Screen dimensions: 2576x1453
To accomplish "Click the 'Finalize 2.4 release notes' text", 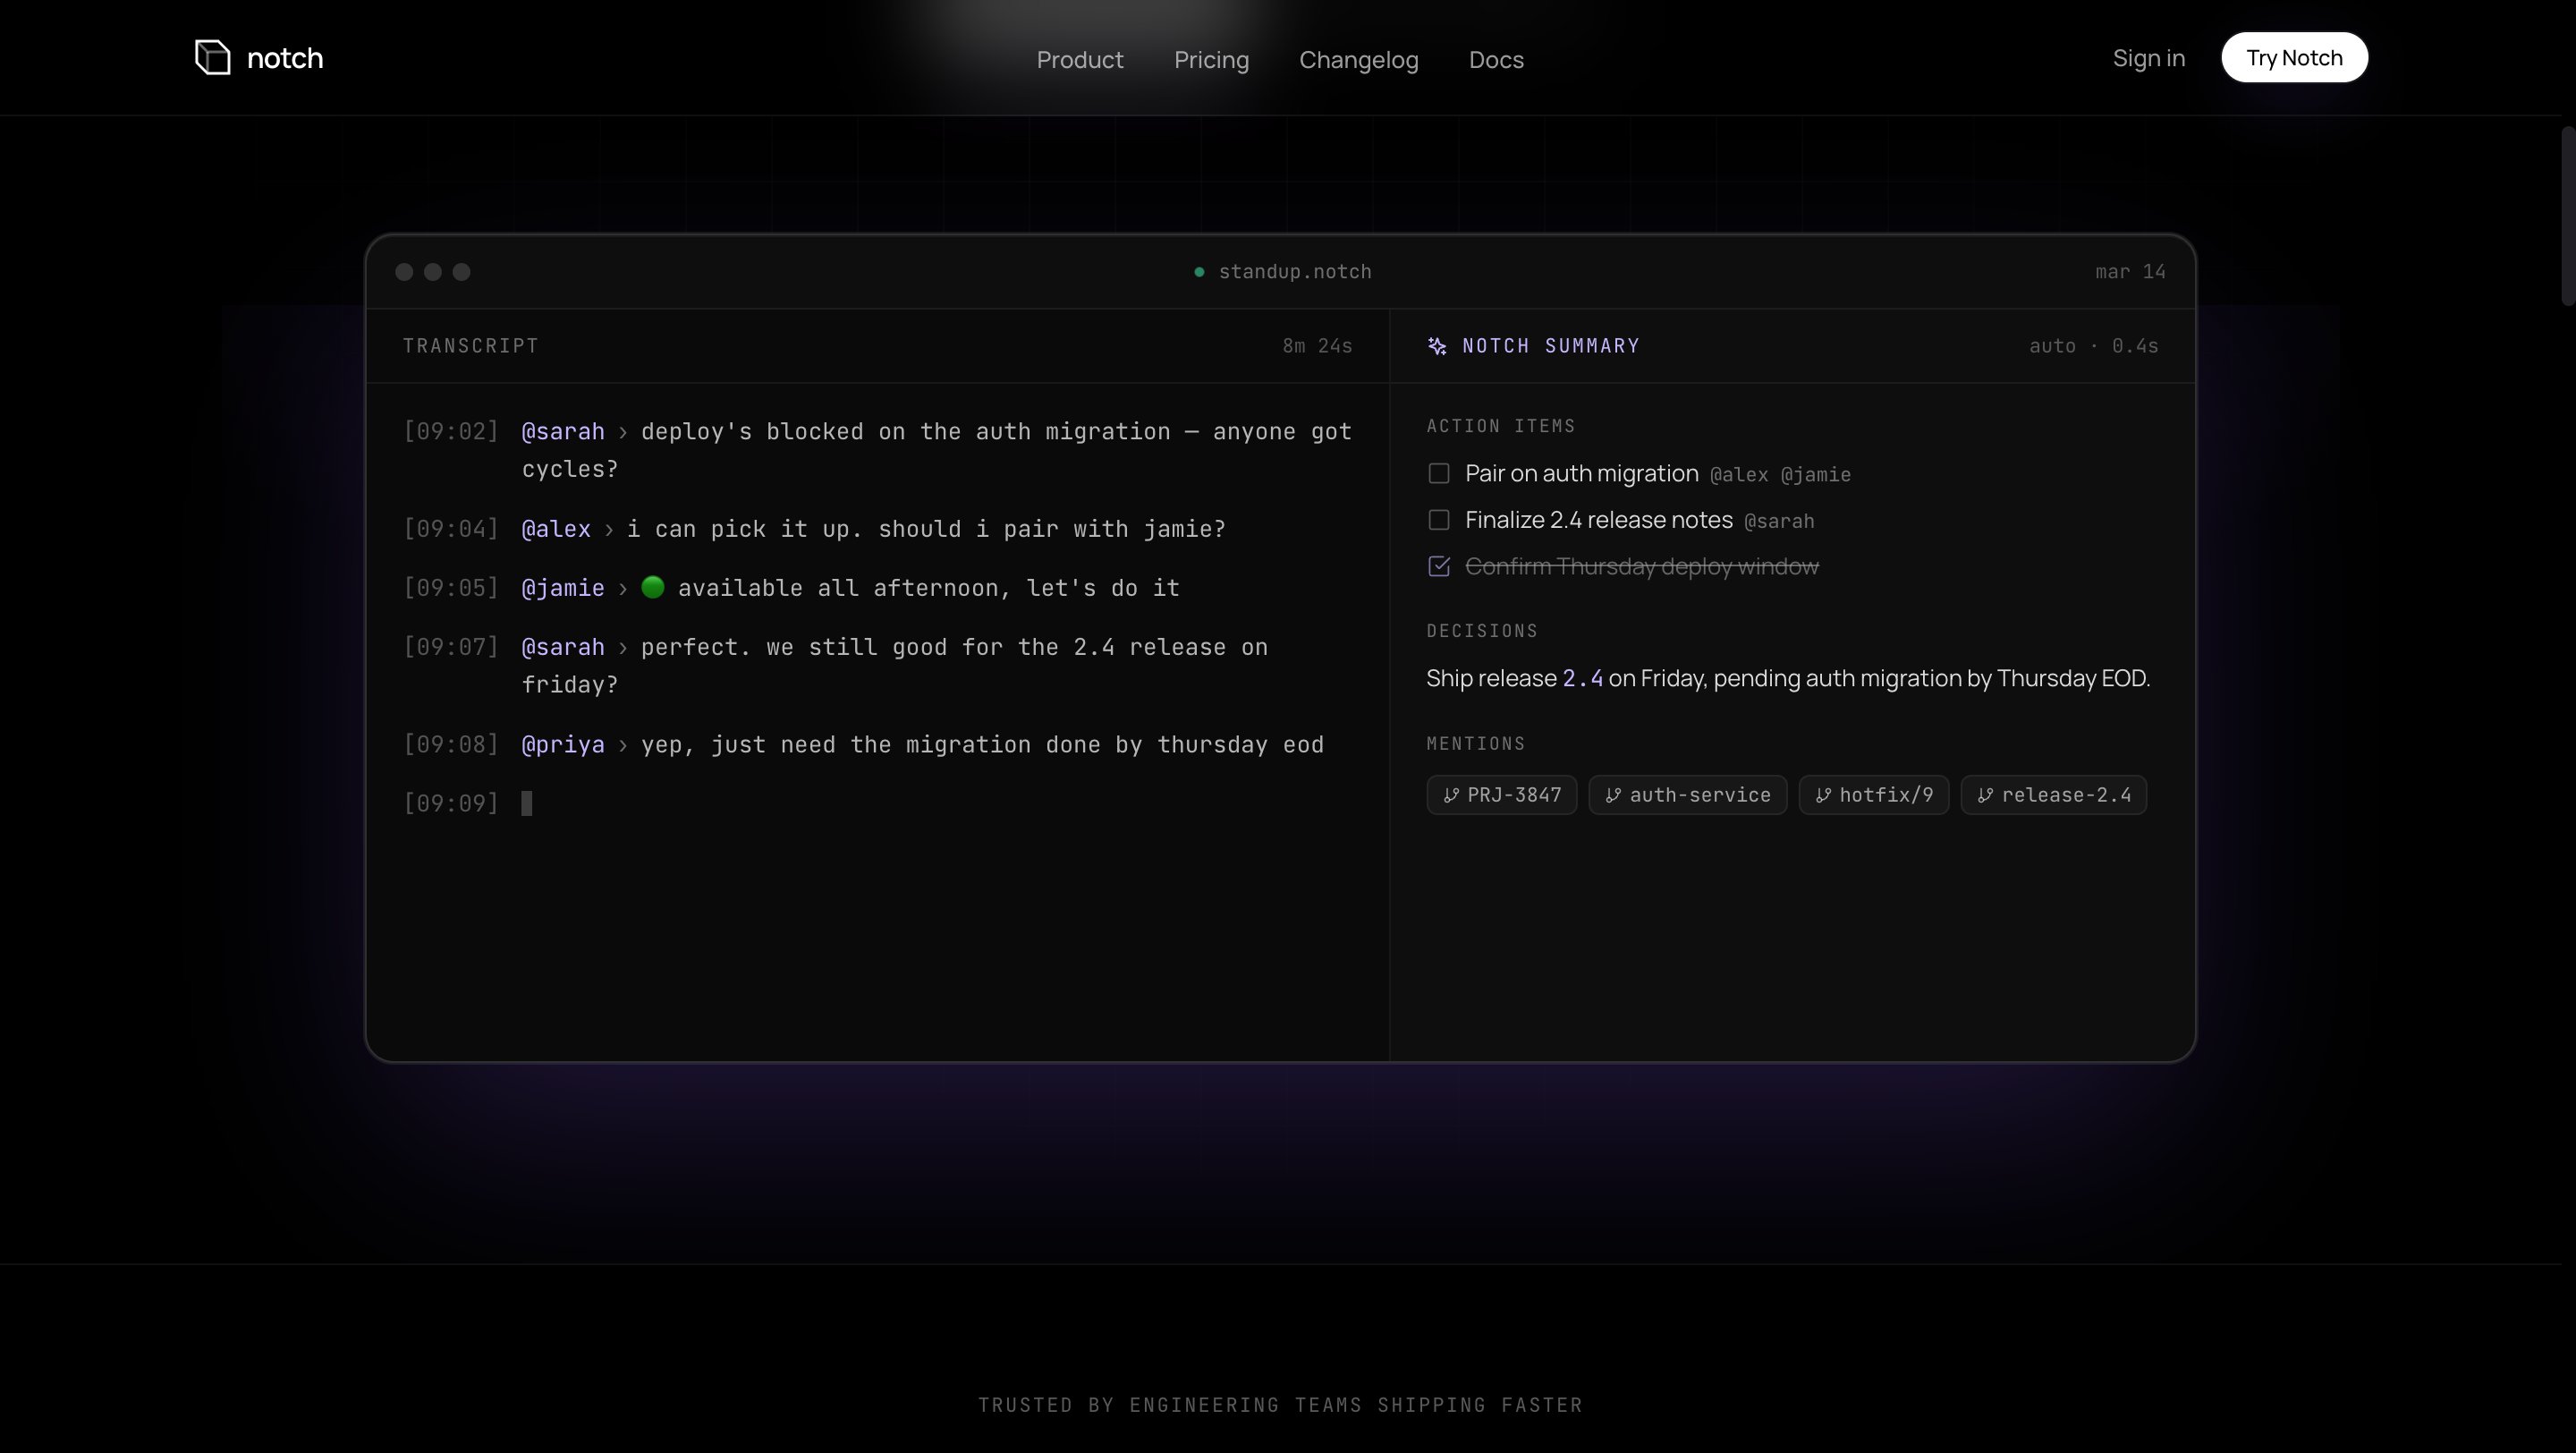I will coord(1598,520).
